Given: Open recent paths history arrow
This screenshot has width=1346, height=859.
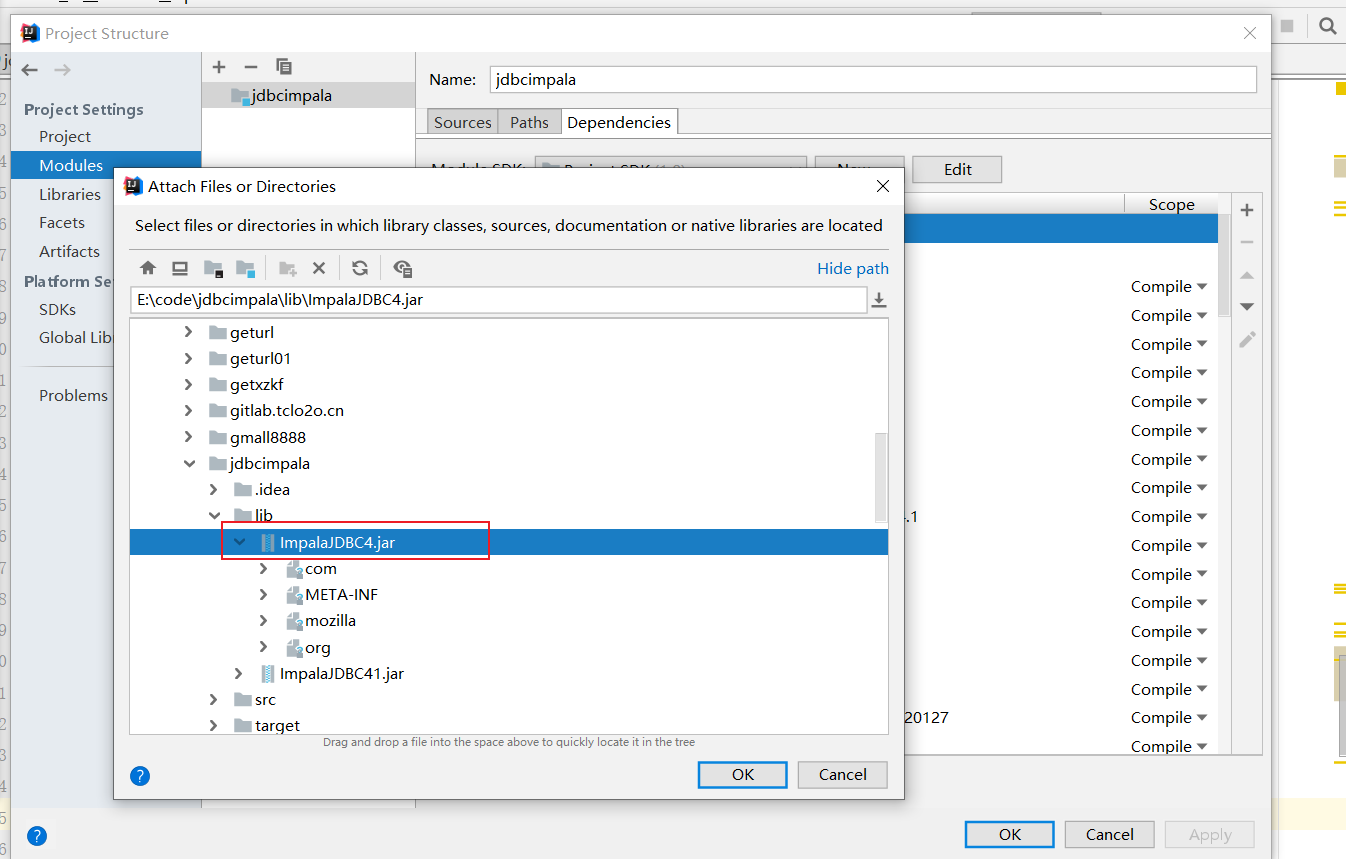Looking at the screenshot, I should pyautogui.click(x=879, y=300).
